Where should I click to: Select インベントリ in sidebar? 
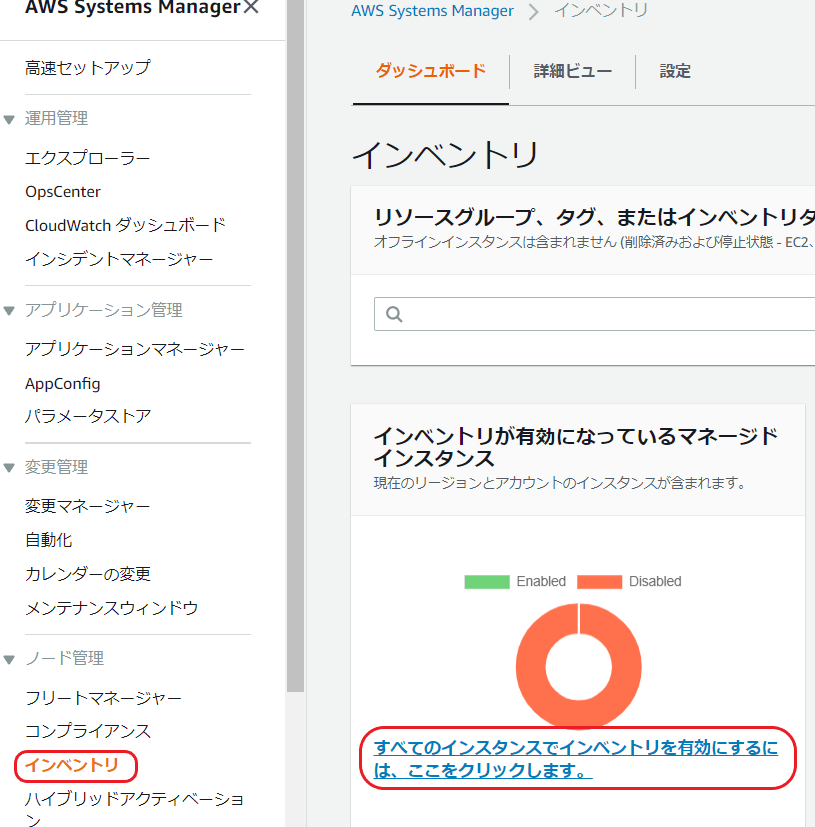click(x=72, y=765)
